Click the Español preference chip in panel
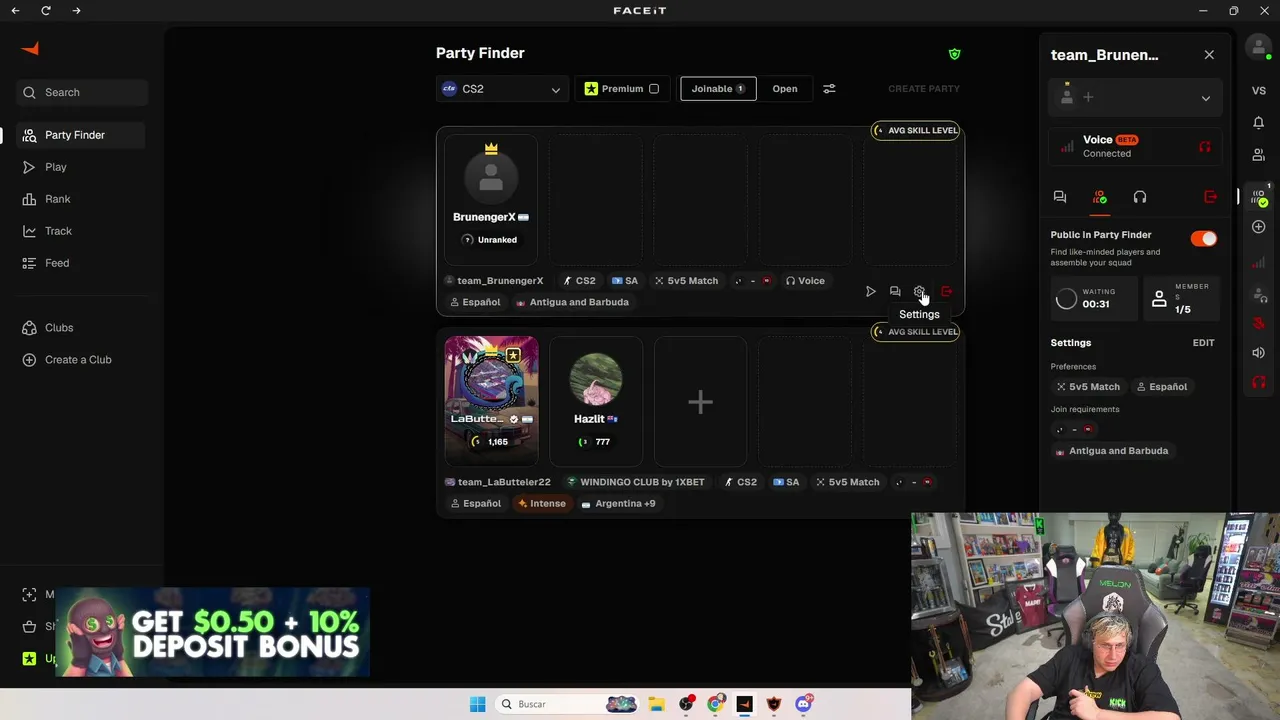 (x=1161, y=387)
